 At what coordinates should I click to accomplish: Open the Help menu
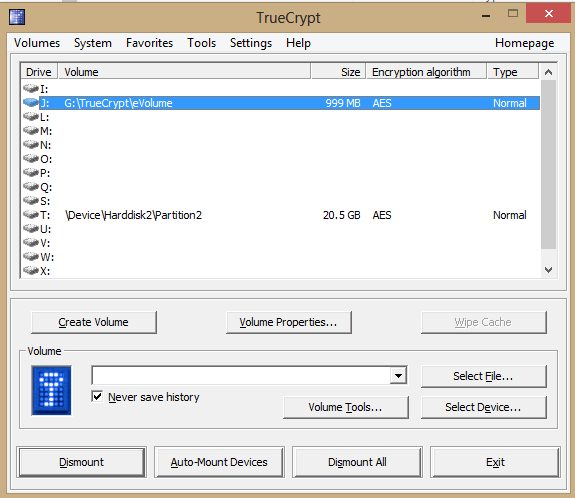pyautogui.click(x=298, y=43)
